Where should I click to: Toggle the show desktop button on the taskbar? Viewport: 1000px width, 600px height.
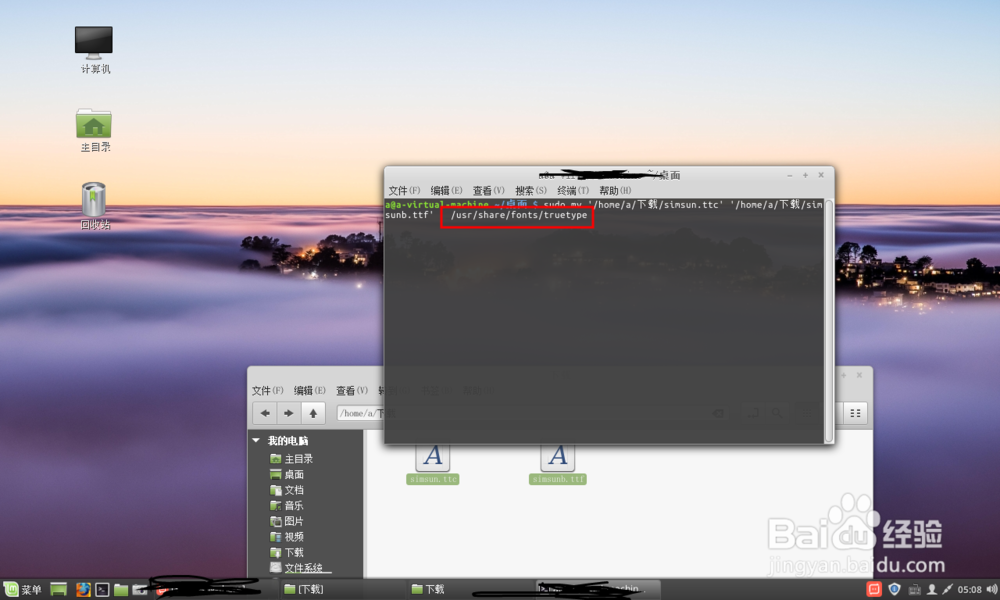point(57,589)
